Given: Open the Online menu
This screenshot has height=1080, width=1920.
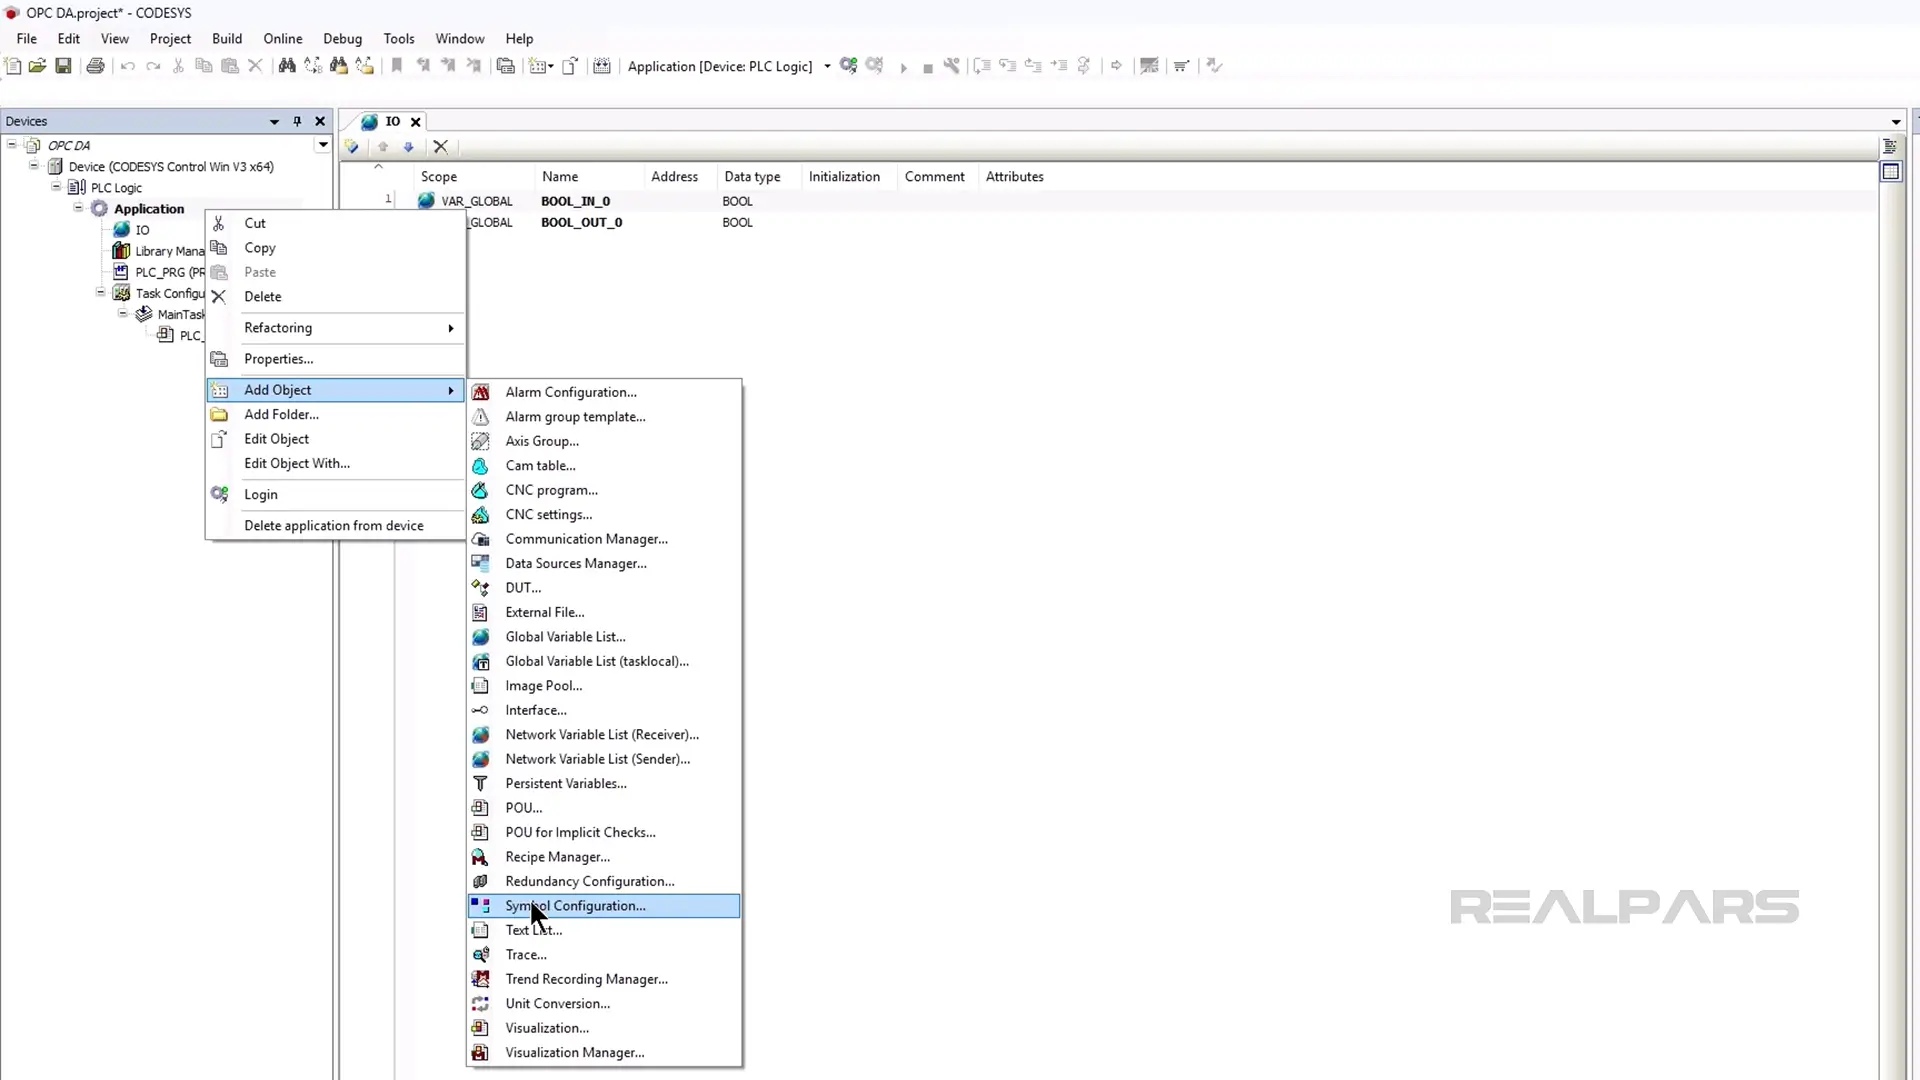Looking at the screenshot, I should (283, 38).
